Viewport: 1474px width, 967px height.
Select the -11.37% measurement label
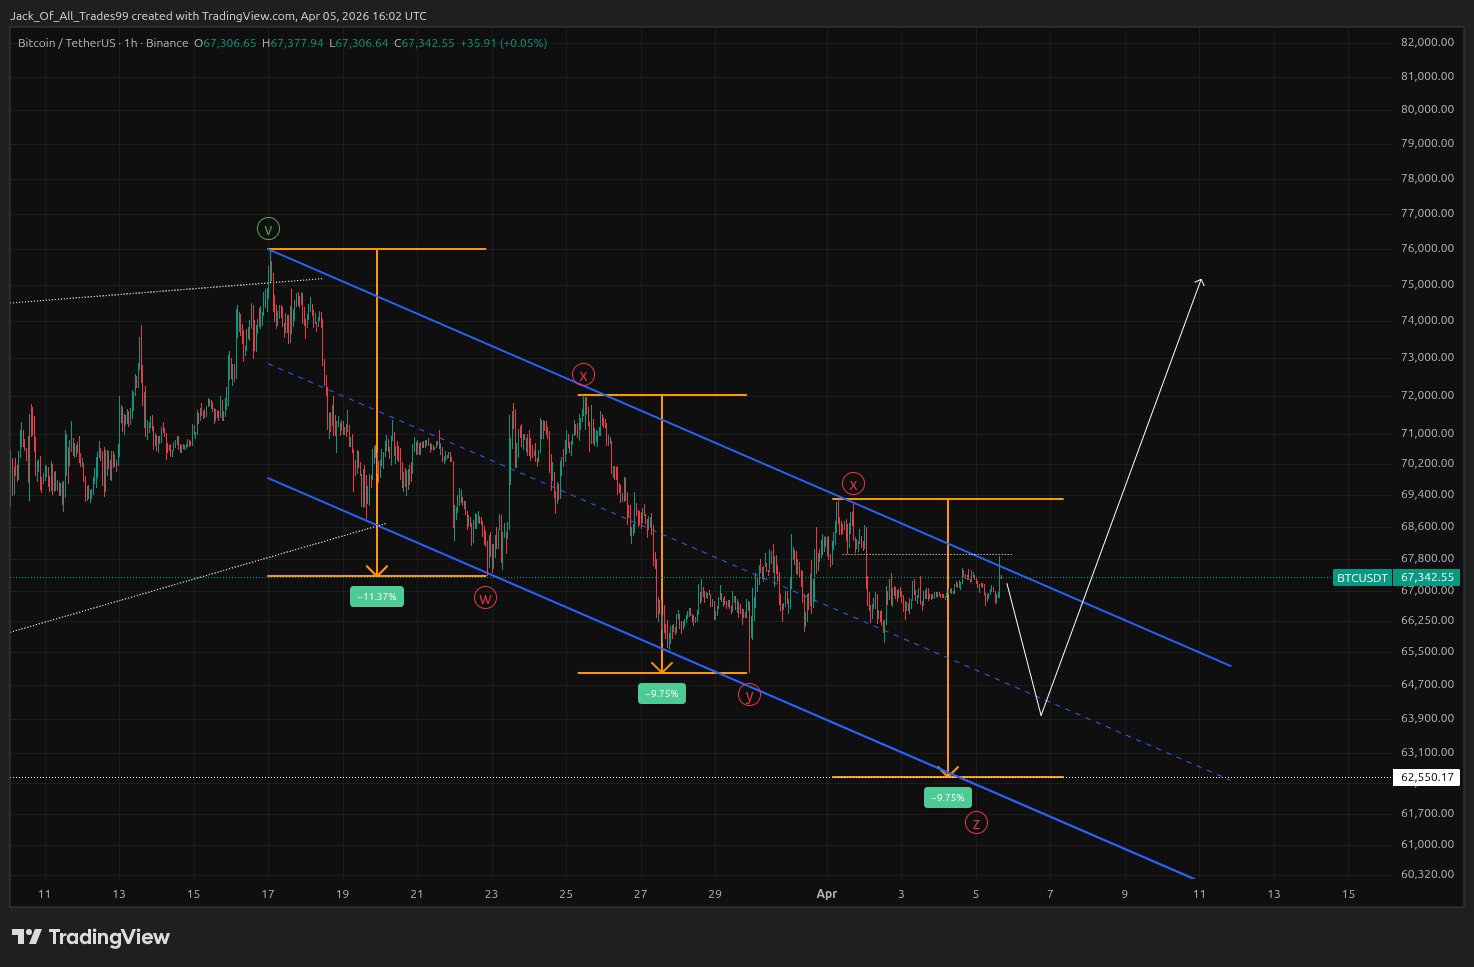pyautogui.click(x=377, y=596)
